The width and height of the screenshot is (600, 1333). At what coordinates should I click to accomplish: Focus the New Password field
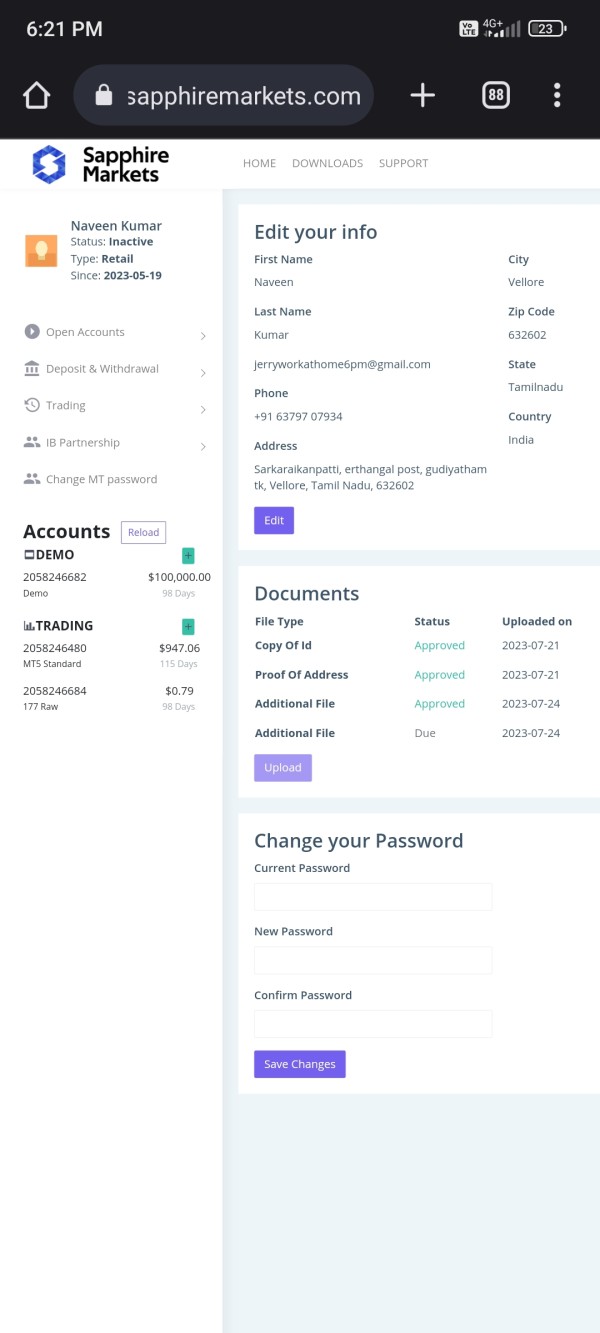point(373,960)
